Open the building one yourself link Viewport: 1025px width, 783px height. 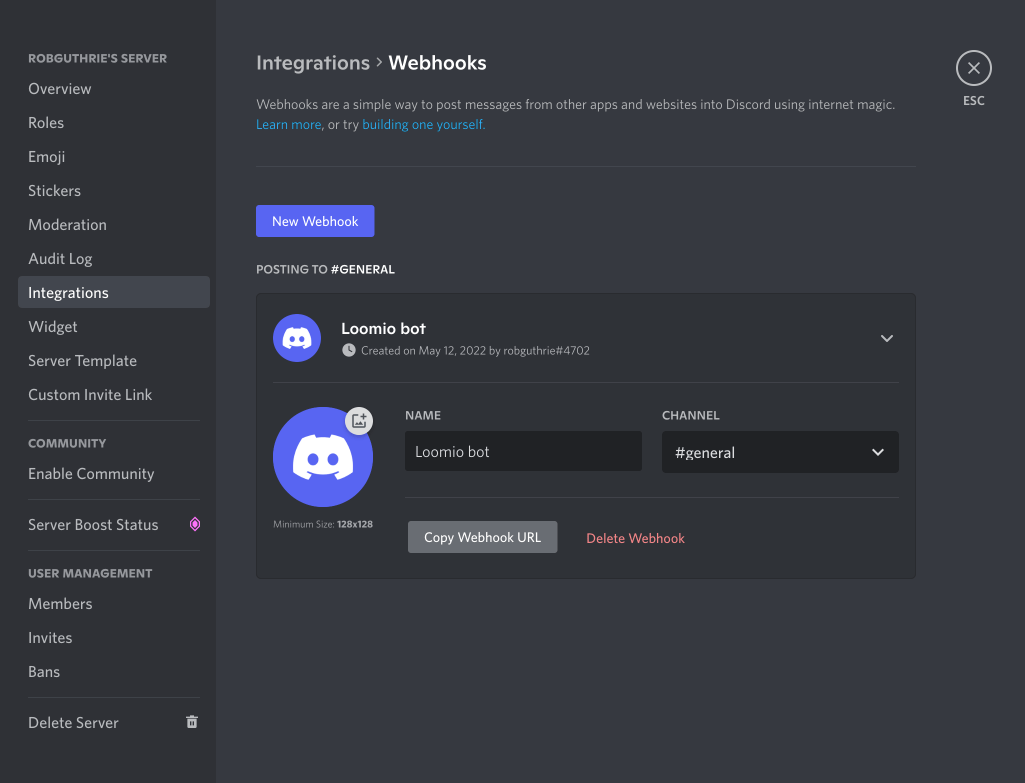423,124
